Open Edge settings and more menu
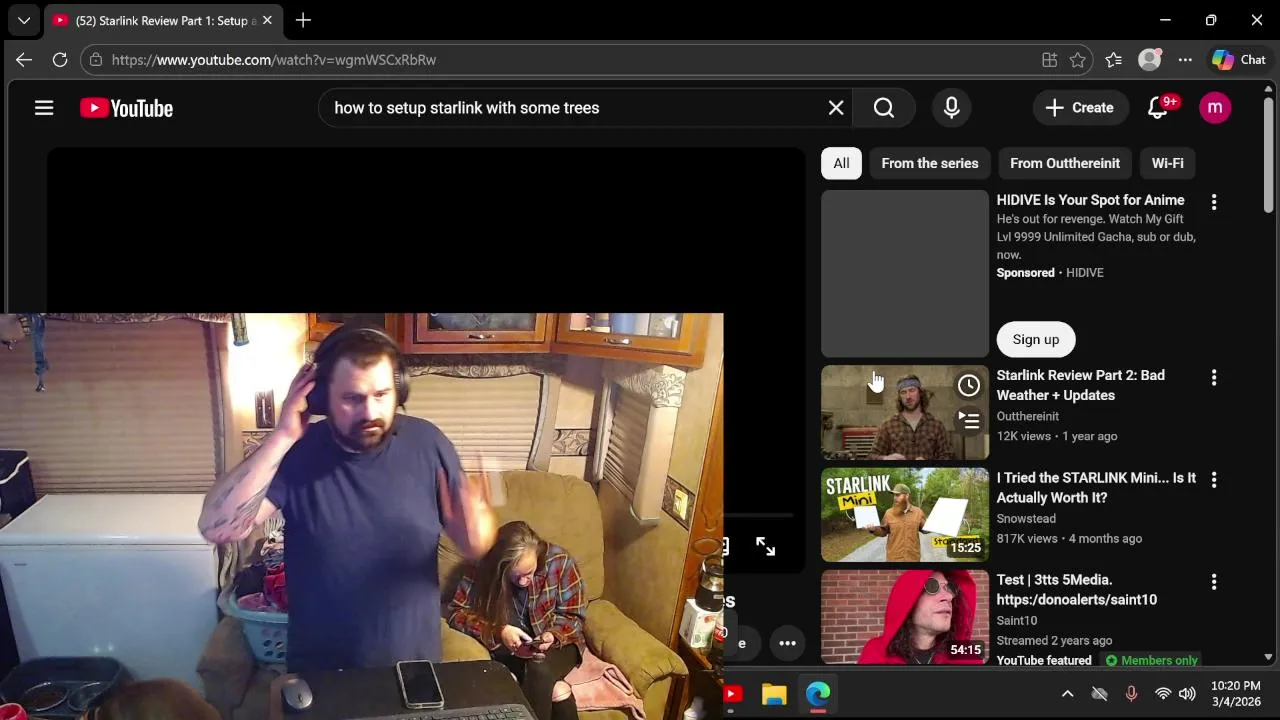The image size is (1280, 720). (1185, 60)
